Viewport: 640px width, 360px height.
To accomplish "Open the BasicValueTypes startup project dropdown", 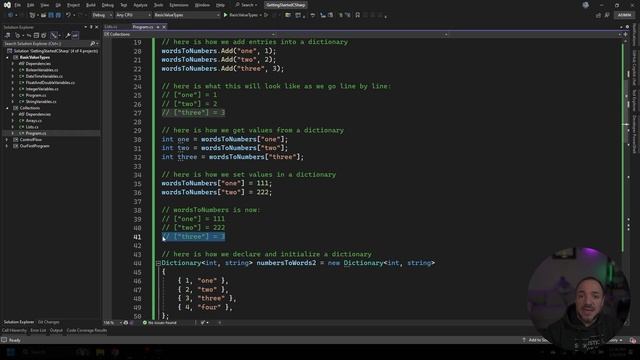I will point(187,15).
